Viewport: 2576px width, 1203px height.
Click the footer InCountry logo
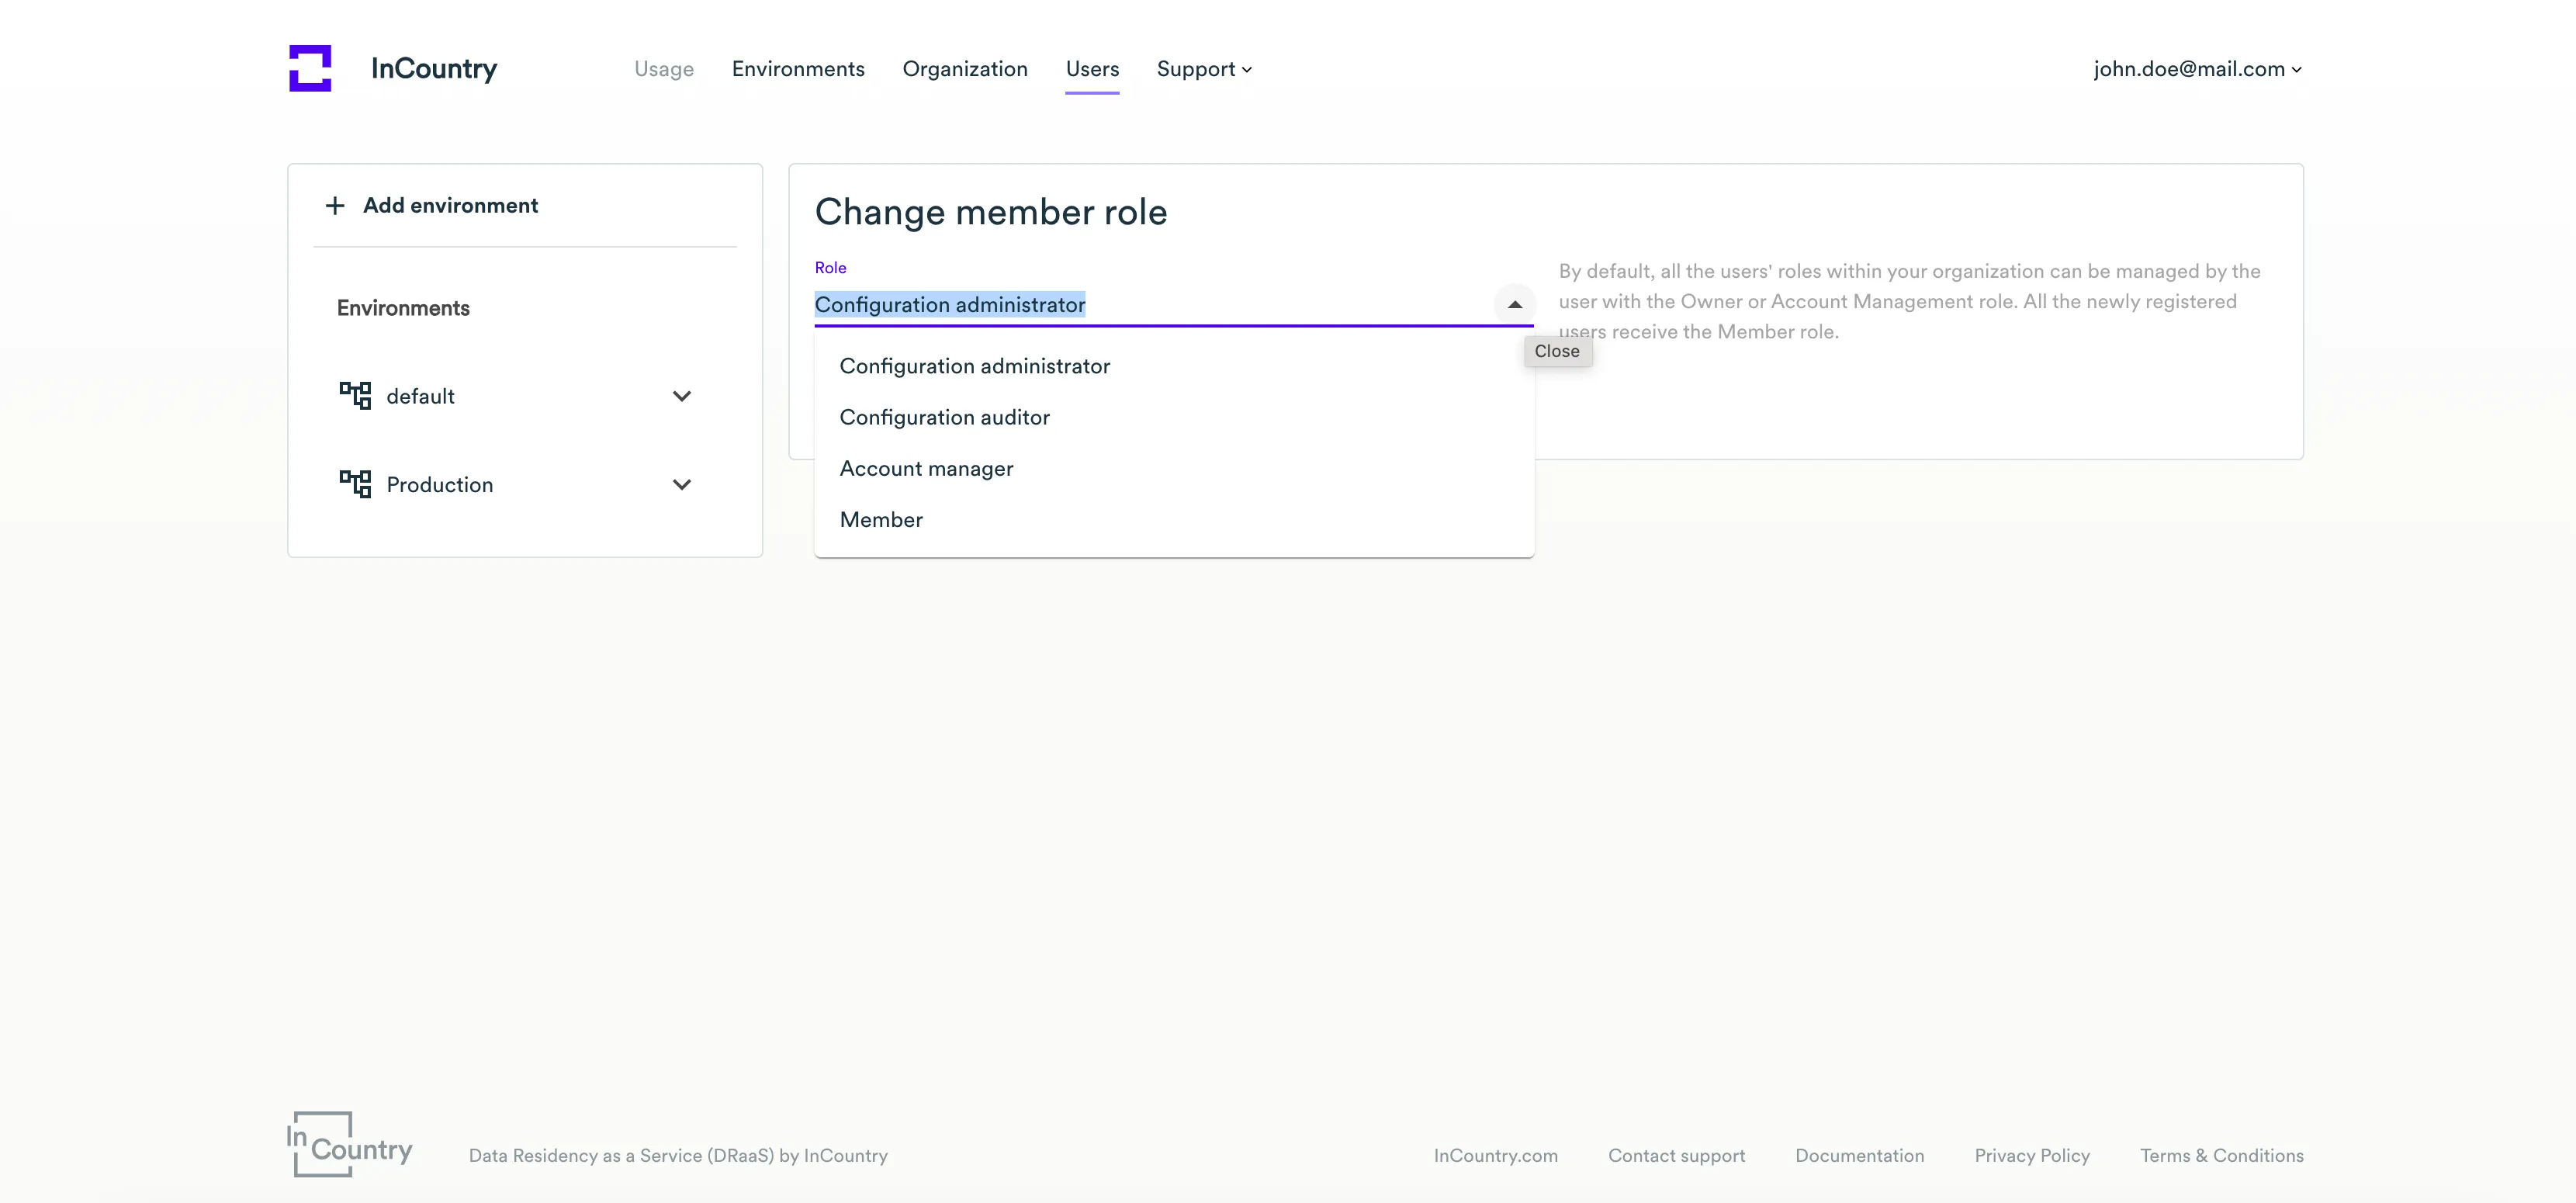pyautogui.click(x=349, y=1143)
